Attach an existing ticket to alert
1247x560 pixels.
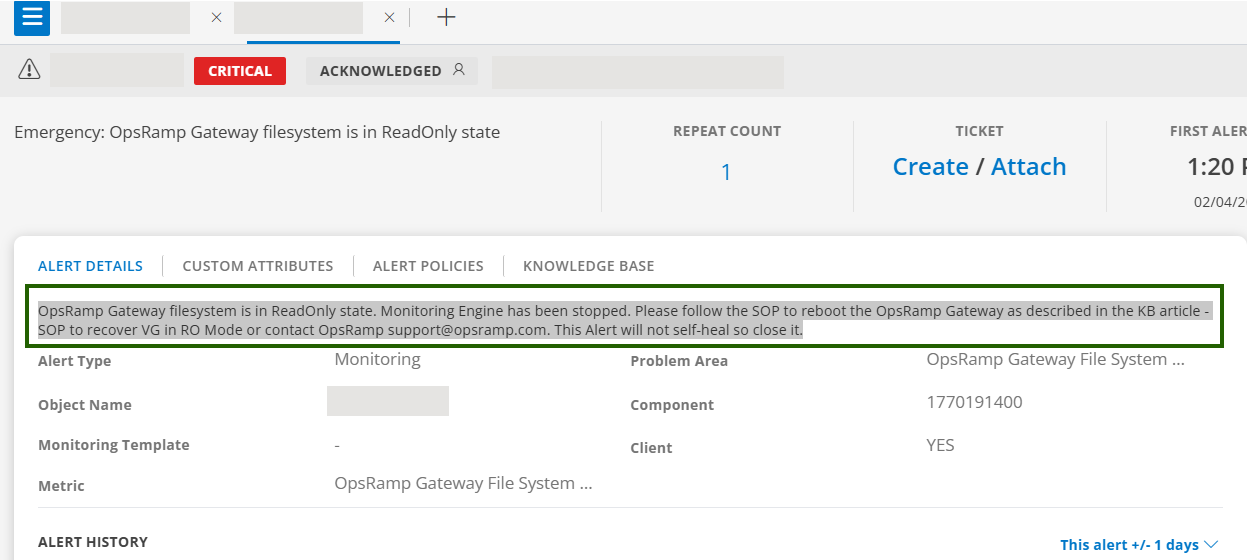1028,167
